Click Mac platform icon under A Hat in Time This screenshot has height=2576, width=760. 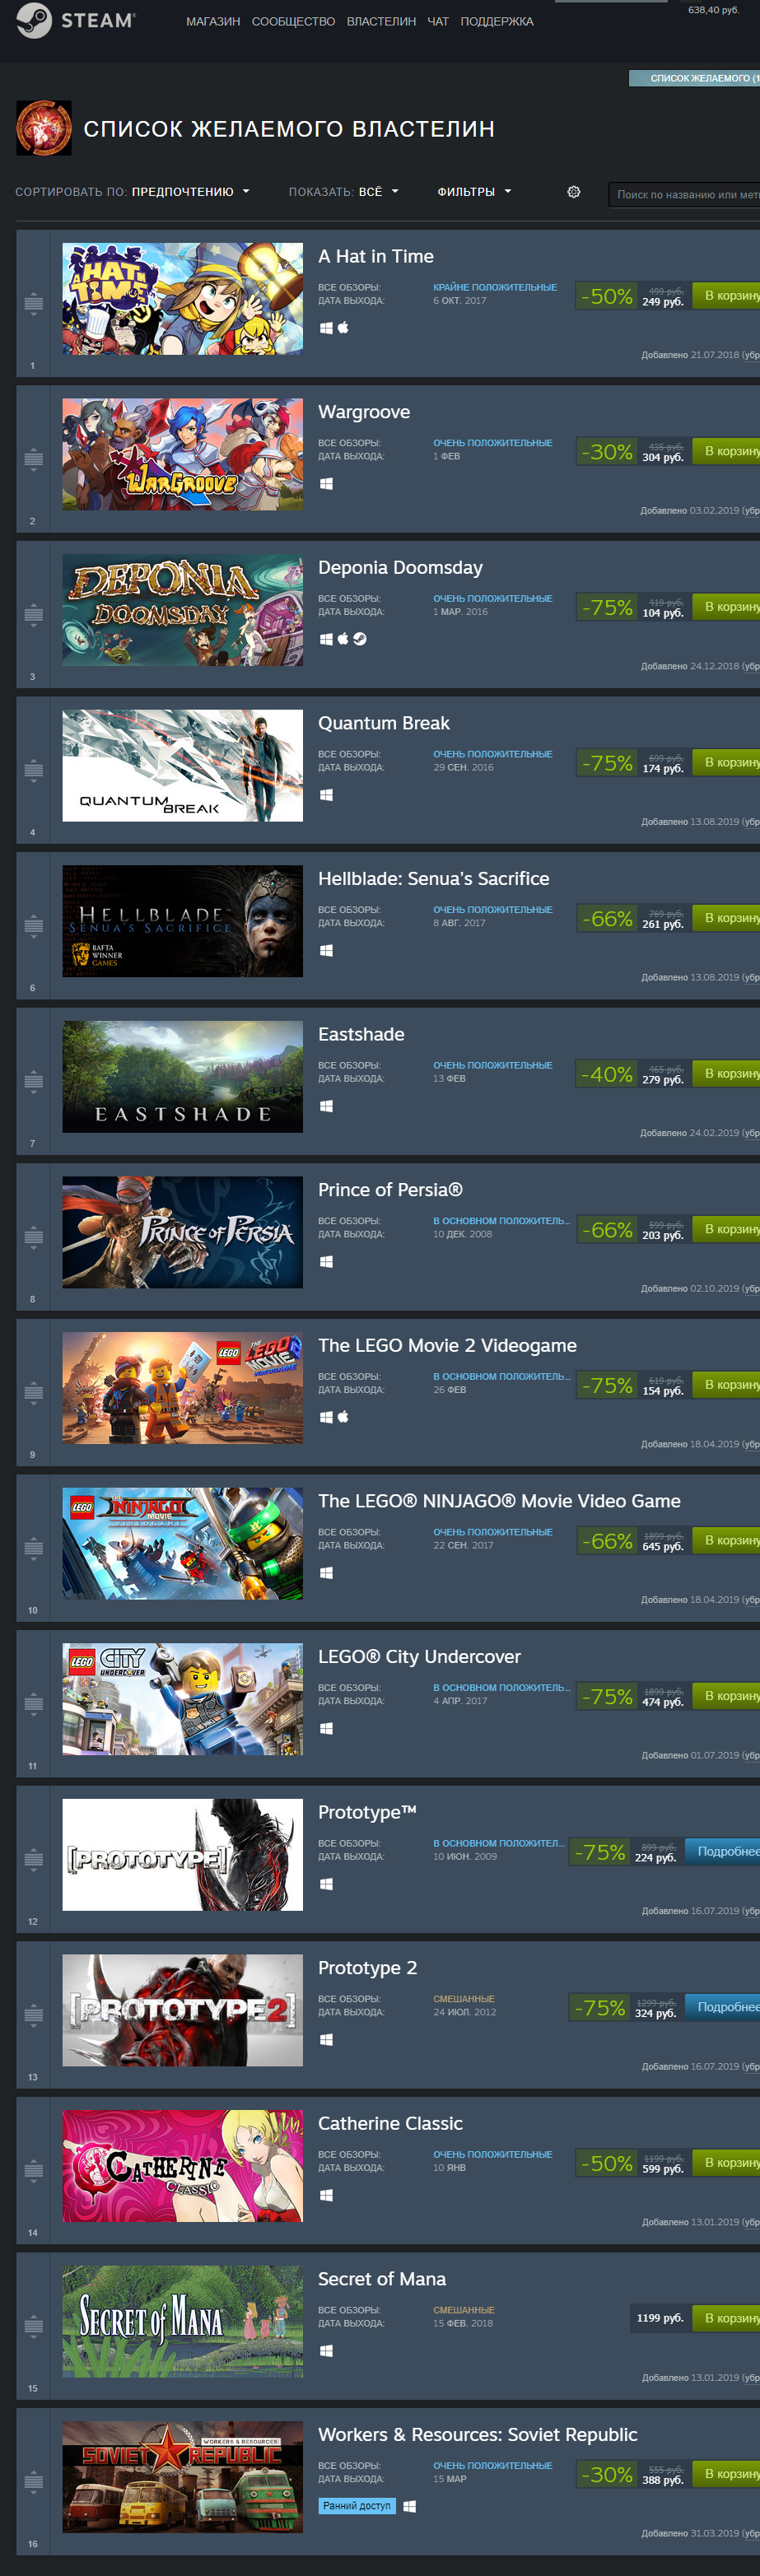(x=343, y=328)
